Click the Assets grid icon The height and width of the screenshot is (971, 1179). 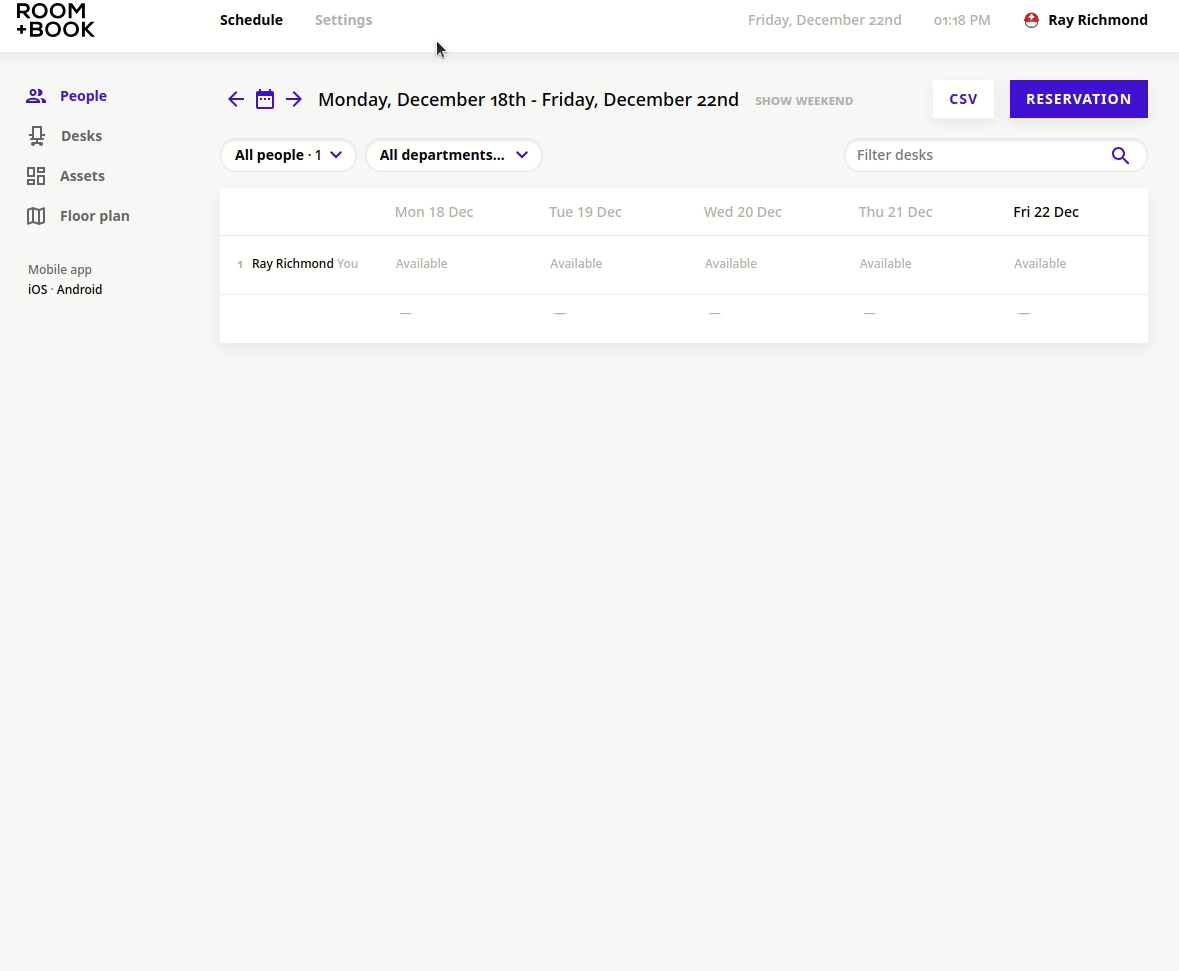(x=36, y=176)
